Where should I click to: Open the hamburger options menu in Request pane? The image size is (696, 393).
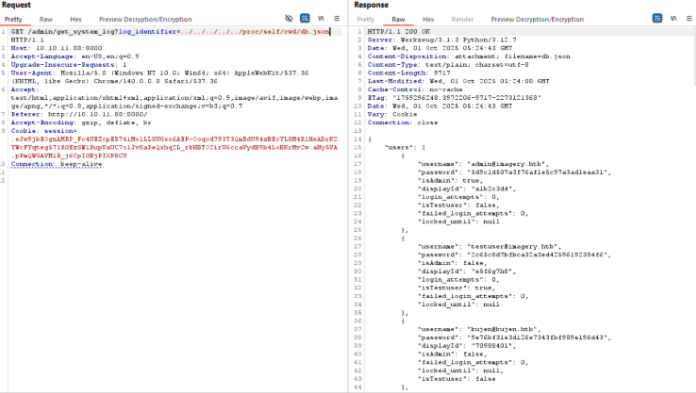pyautogui.click(x=337, y=18)
